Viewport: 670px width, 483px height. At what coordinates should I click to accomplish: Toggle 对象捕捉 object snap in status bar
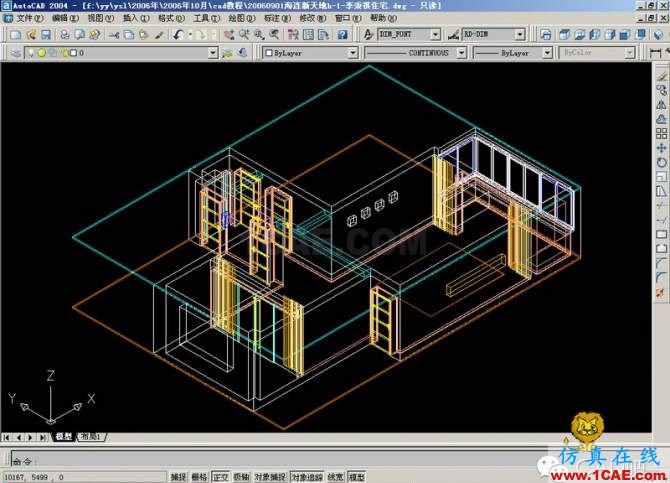[270, 477]
